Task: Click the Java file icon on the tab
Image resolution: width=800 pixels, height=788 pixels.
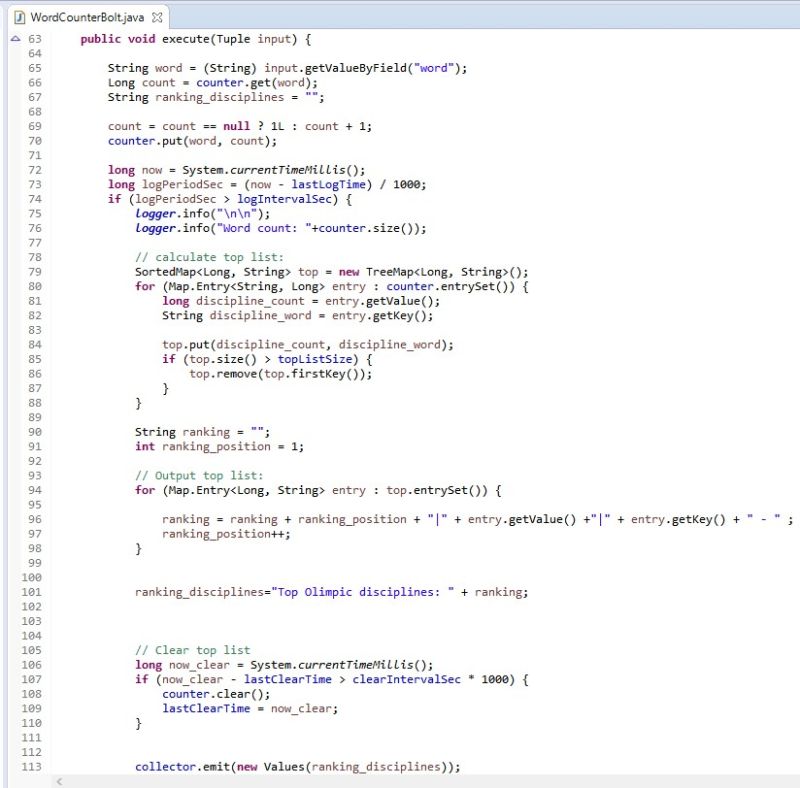Action: pyautogui.click(x=19, y=18)
